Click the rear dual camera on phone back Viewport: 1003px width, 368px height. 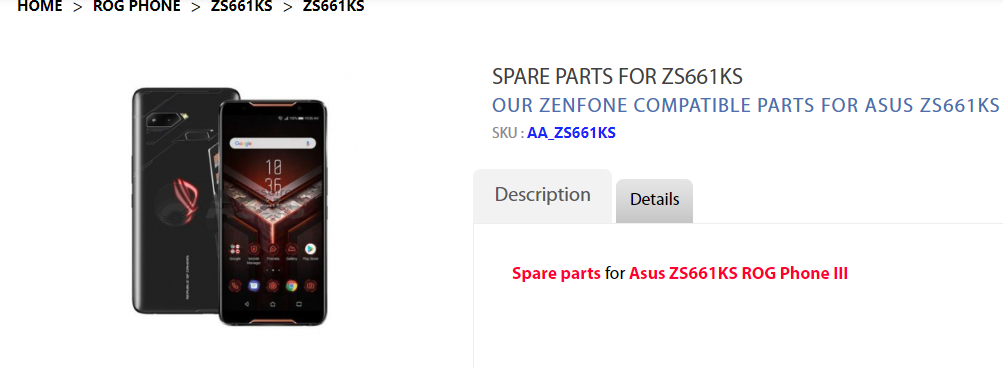pos(161,120)
